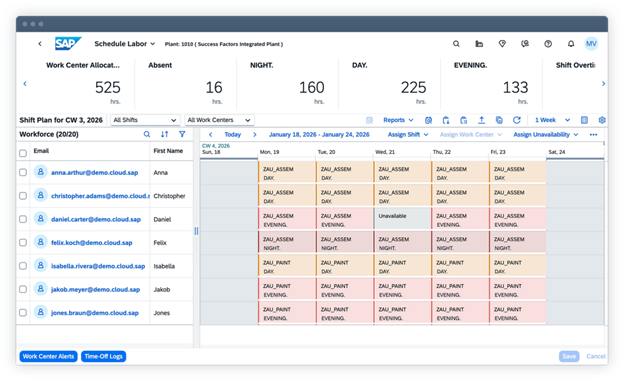
Task: Sort the workforce list
Action: tap(164, 135)
